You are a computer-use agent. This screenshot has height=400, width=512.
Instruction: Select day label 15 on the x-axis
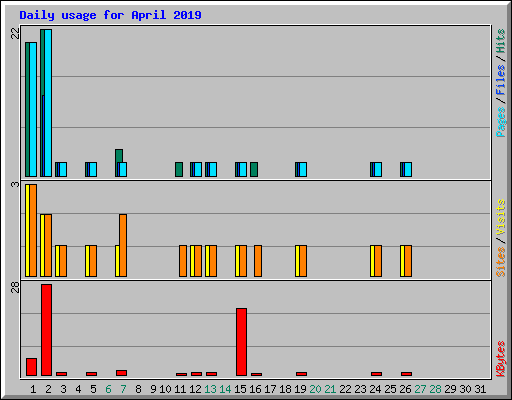click(240, 389)
